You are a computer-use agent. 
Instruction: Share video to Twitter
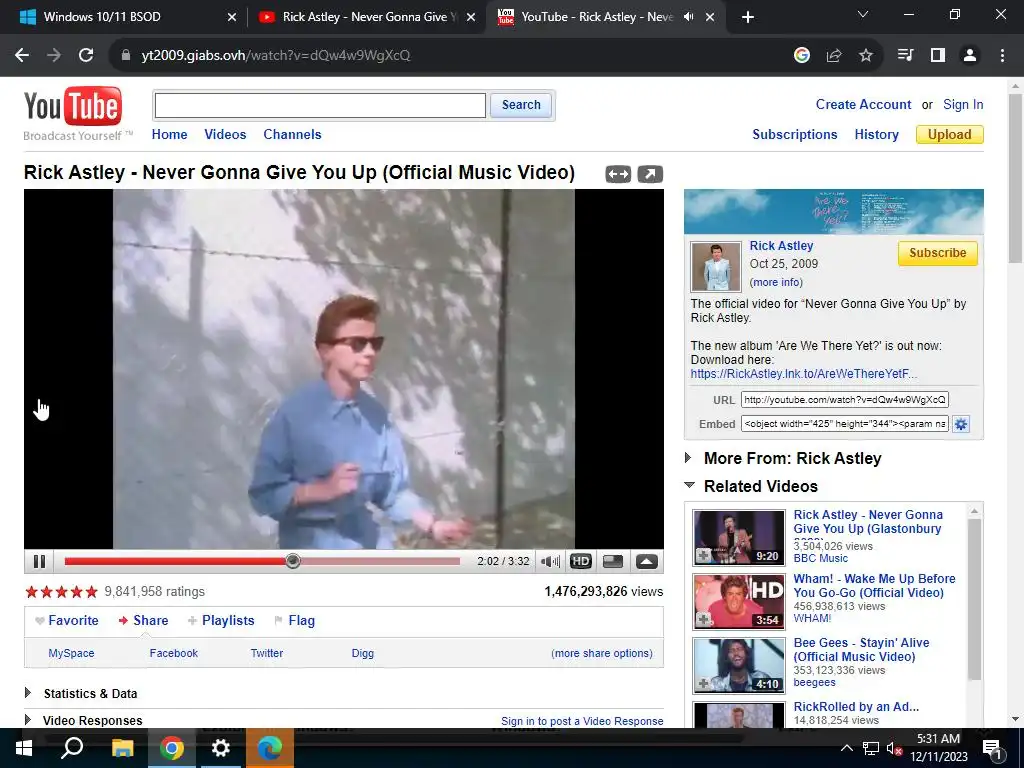tap(267, 653)
